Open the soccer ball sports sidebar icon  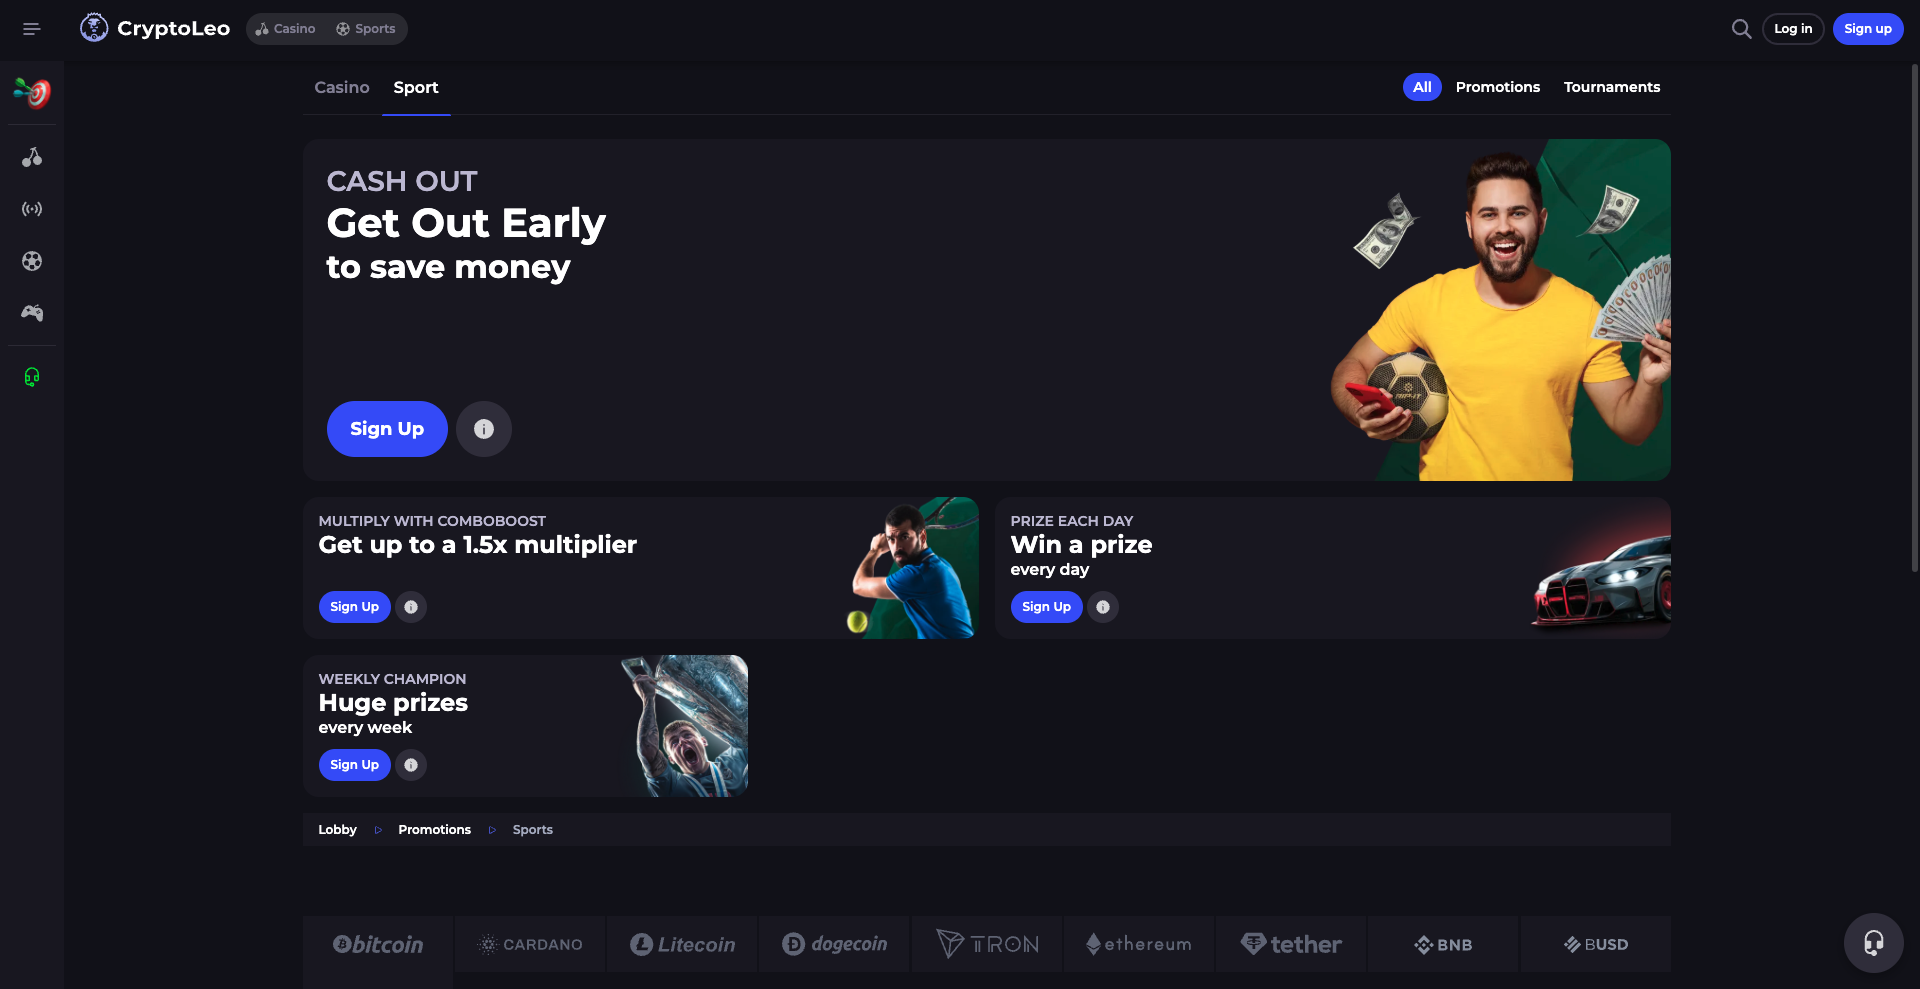click(32, 261)
